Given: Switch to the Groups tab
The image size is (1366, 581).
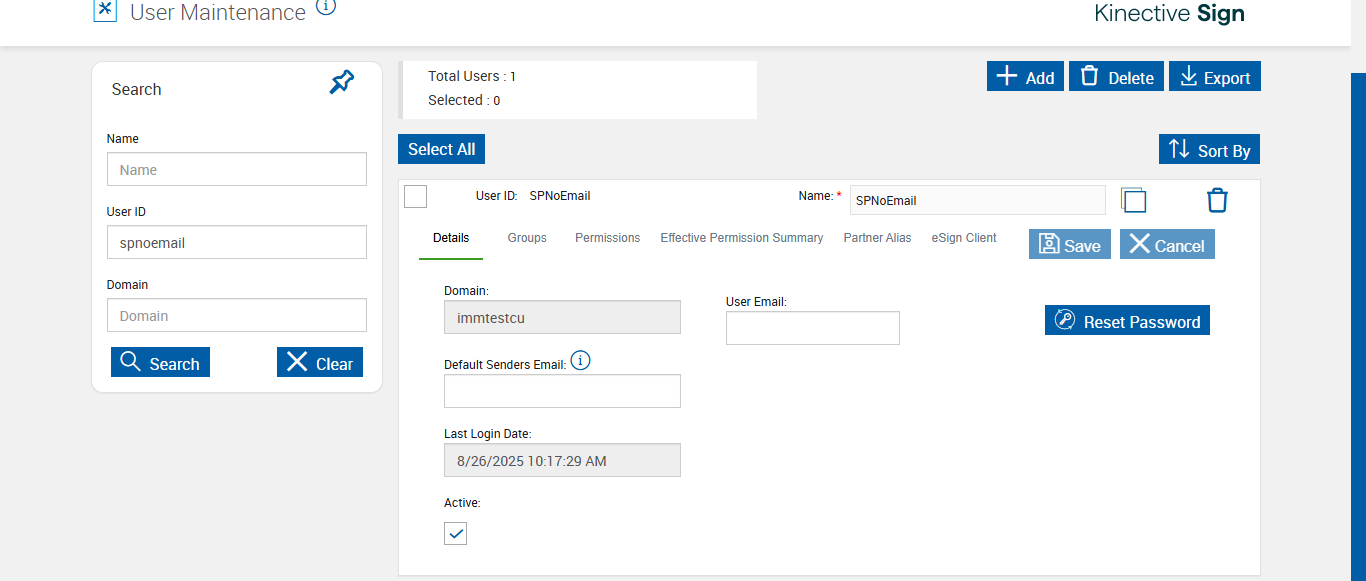Looking at the screenshot, I should click(x=527, y=238).
